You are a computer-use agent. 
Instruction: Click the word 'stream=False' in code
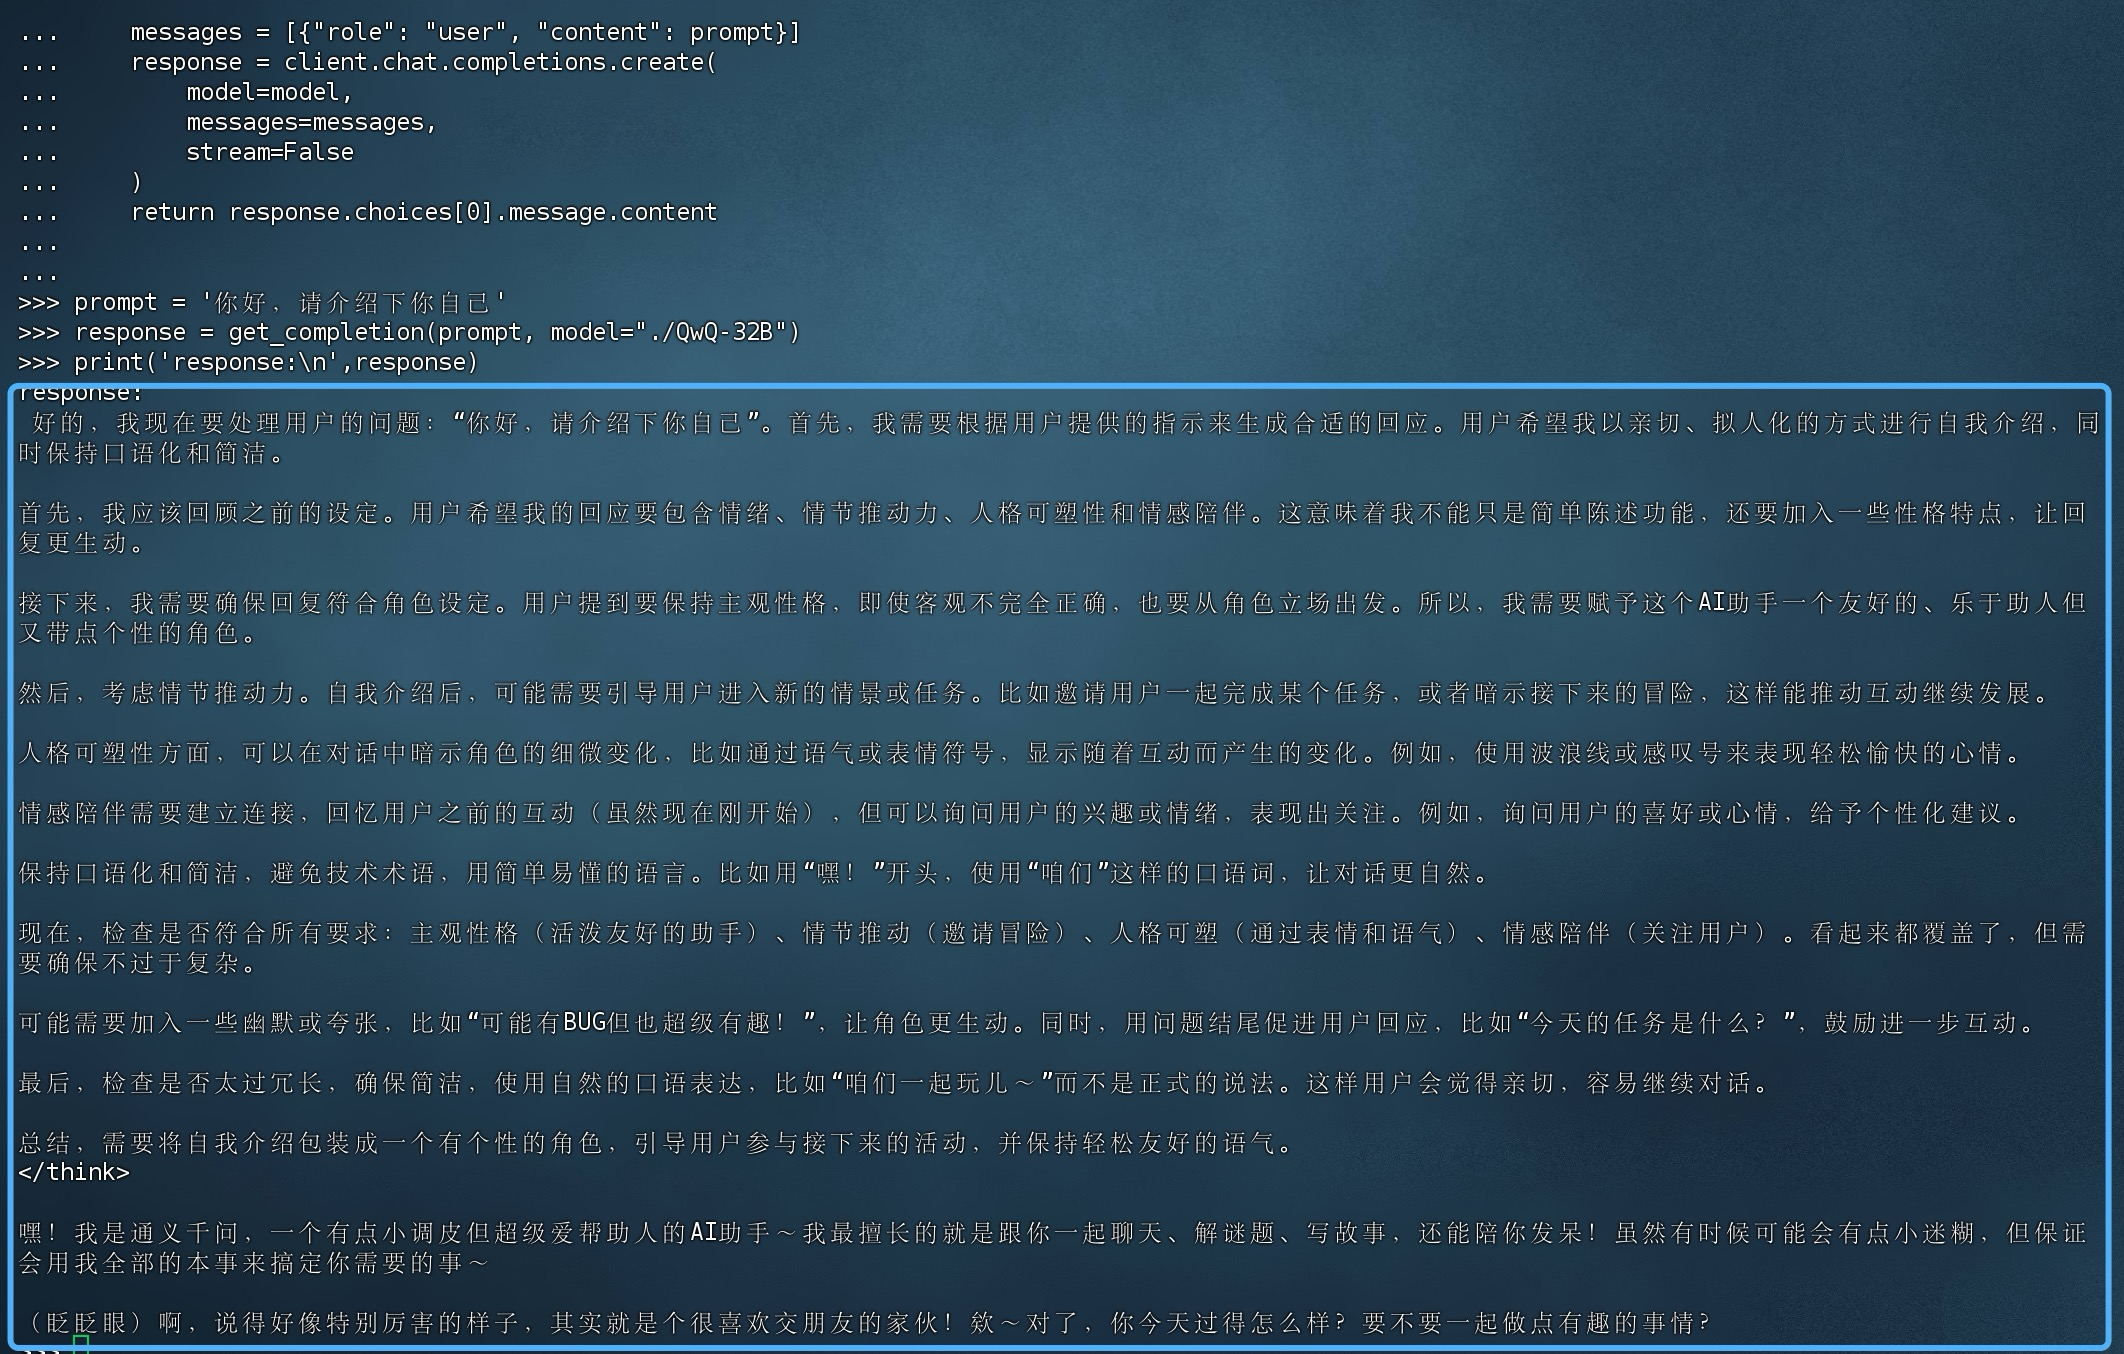coord(269,152)
